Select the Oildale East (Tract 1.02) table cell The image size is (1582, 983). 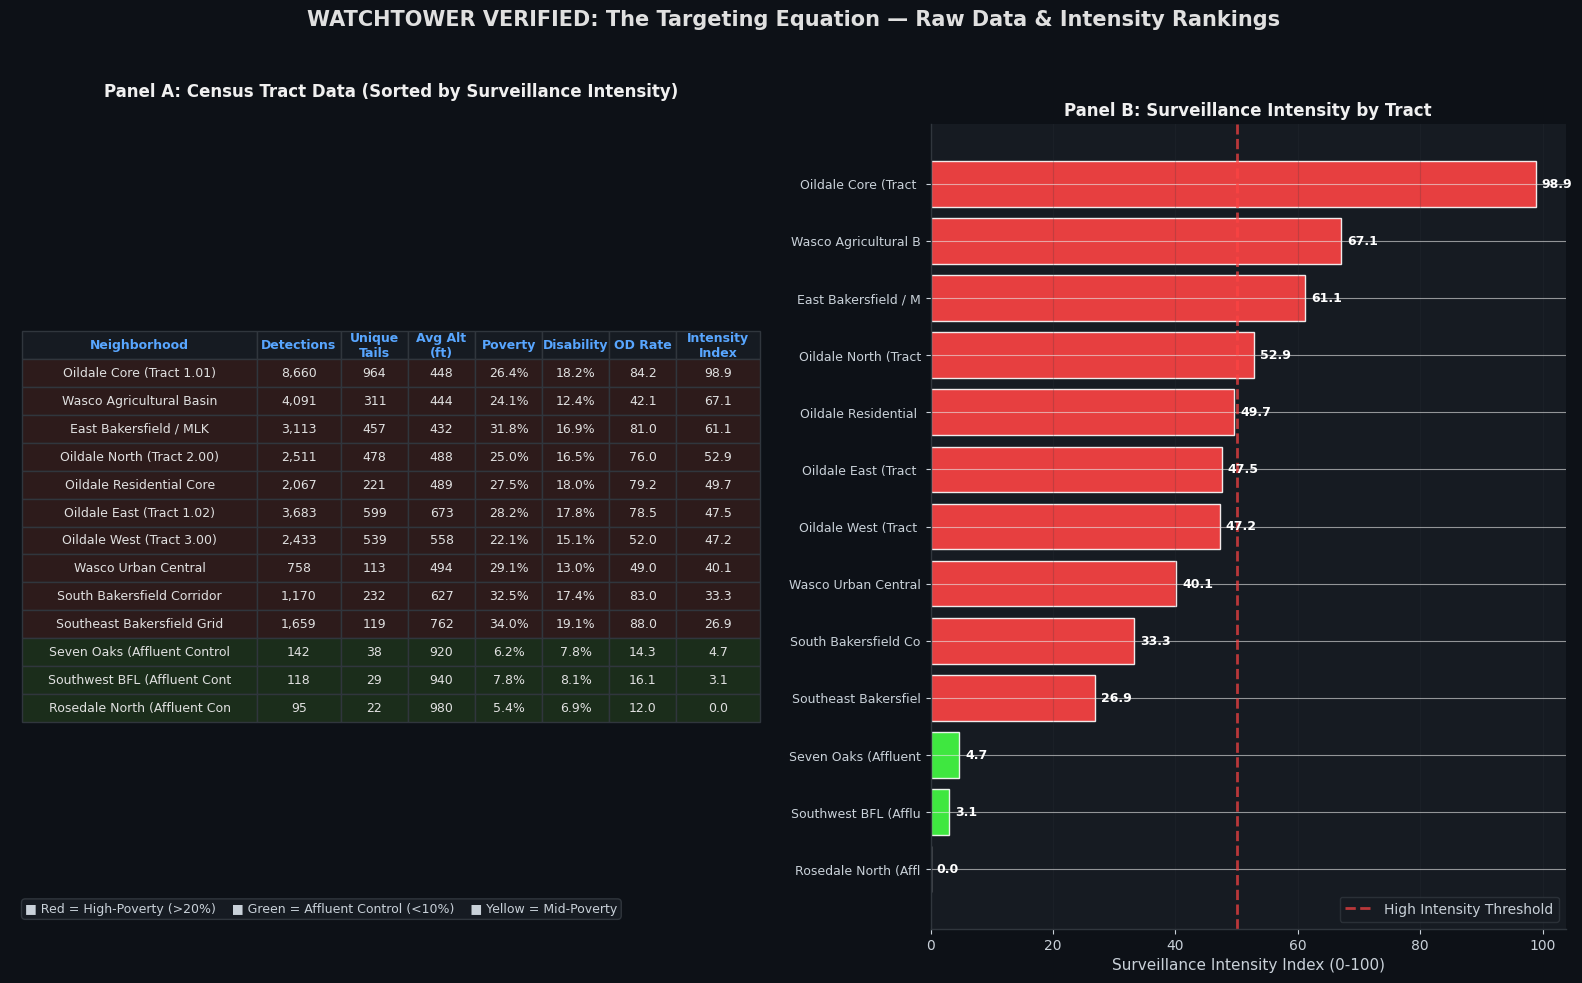(139, 513)
